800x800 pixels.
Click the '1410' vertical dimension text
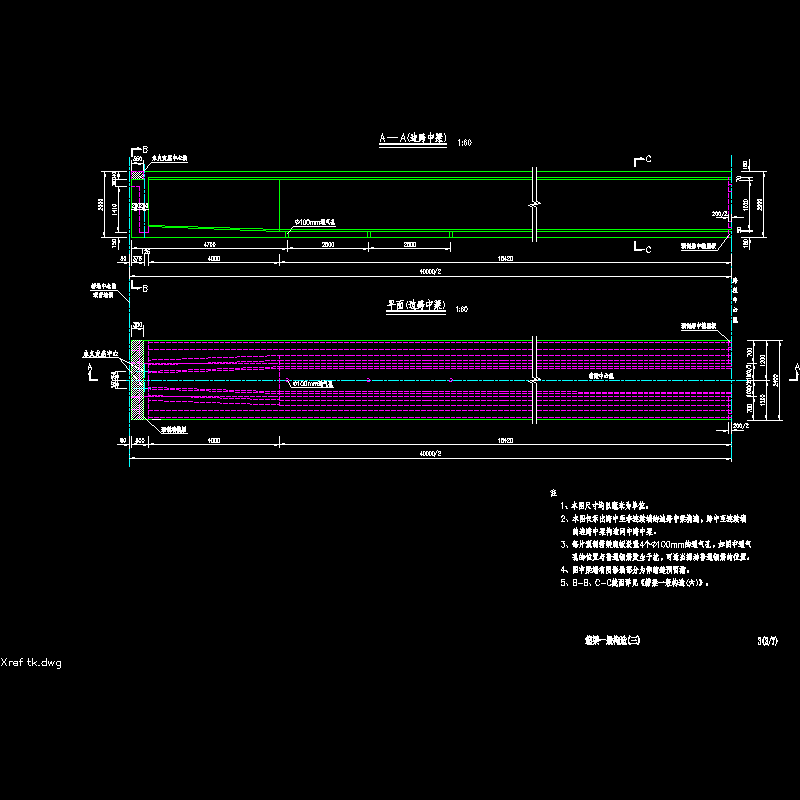(x=114, y=209)
